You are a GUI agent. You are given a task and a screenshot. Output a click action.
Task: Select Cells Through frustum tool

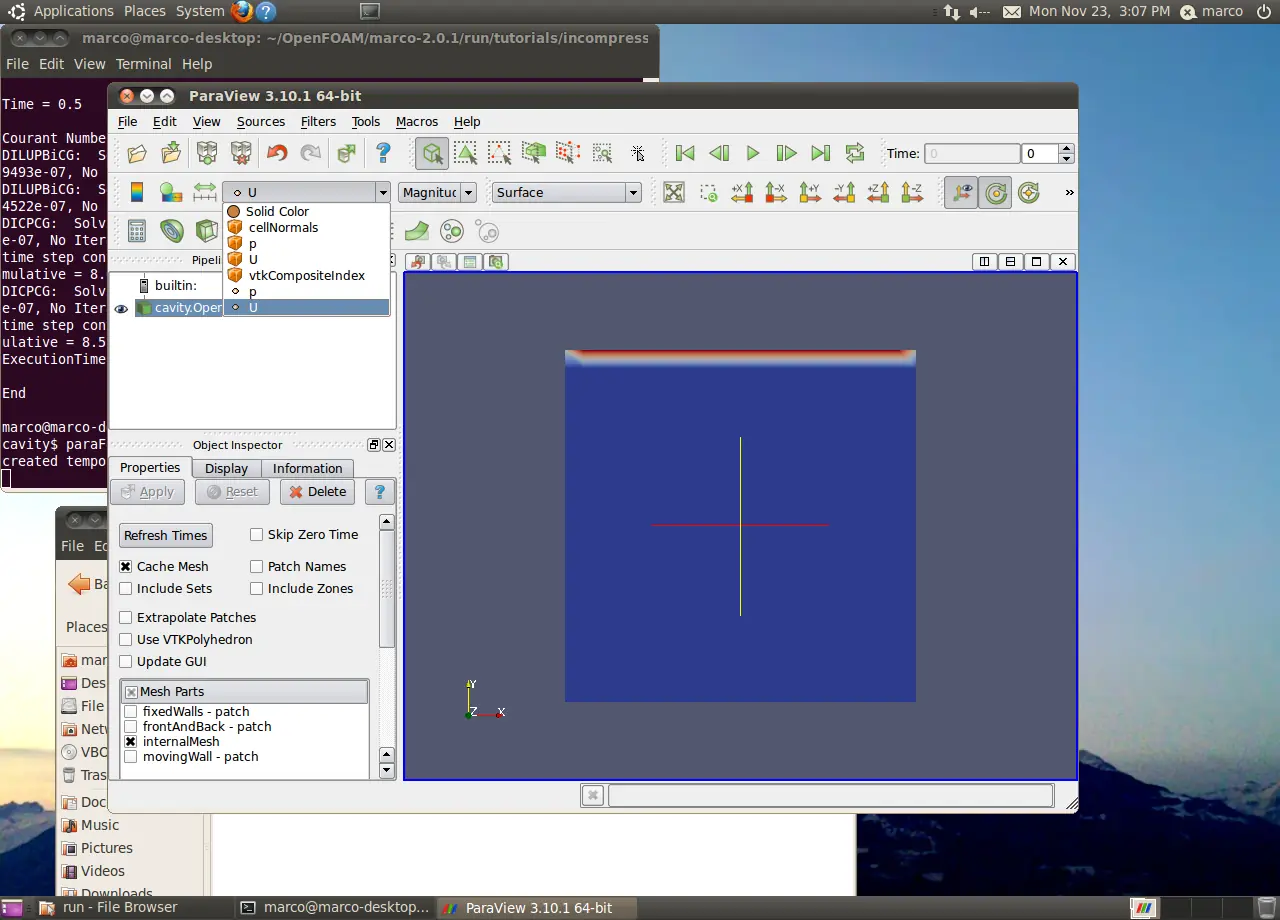coord(534,153)
